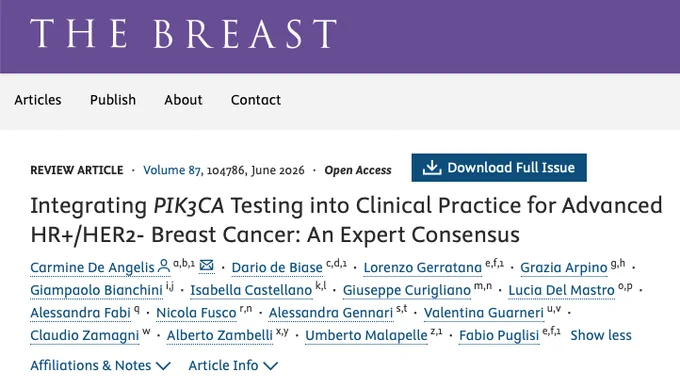Collapse author list with Show less
This screenshot has width=680, height=388.
(601, 335)
